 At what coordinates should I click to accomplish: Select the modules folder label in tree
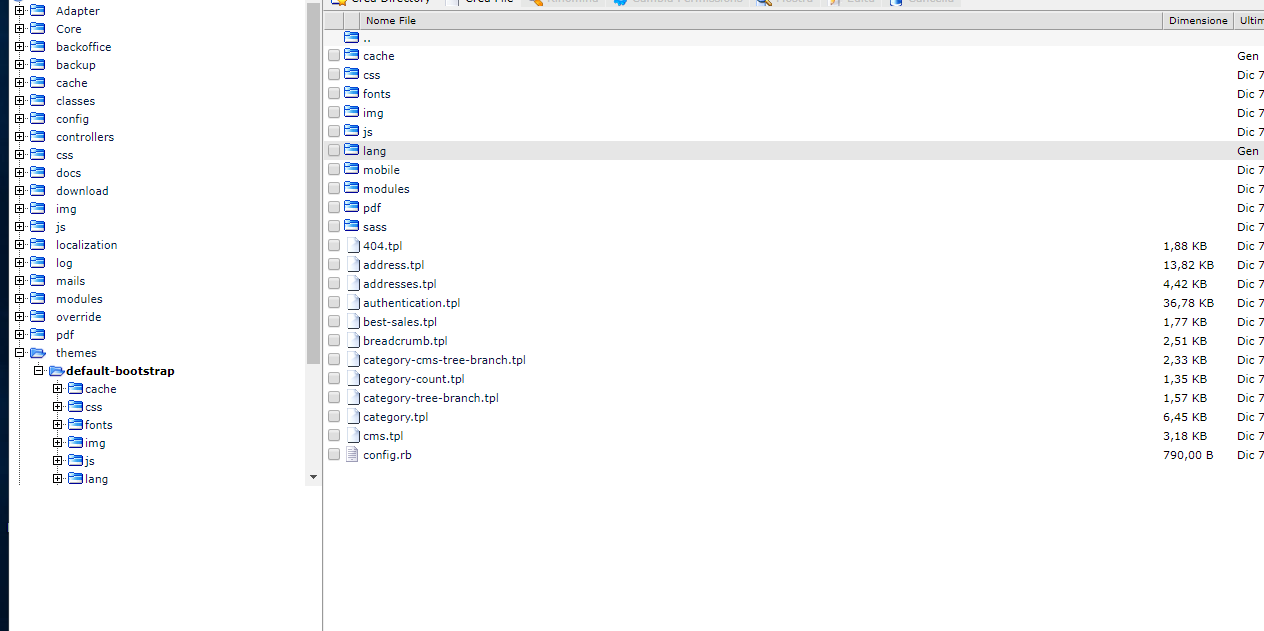79,299
